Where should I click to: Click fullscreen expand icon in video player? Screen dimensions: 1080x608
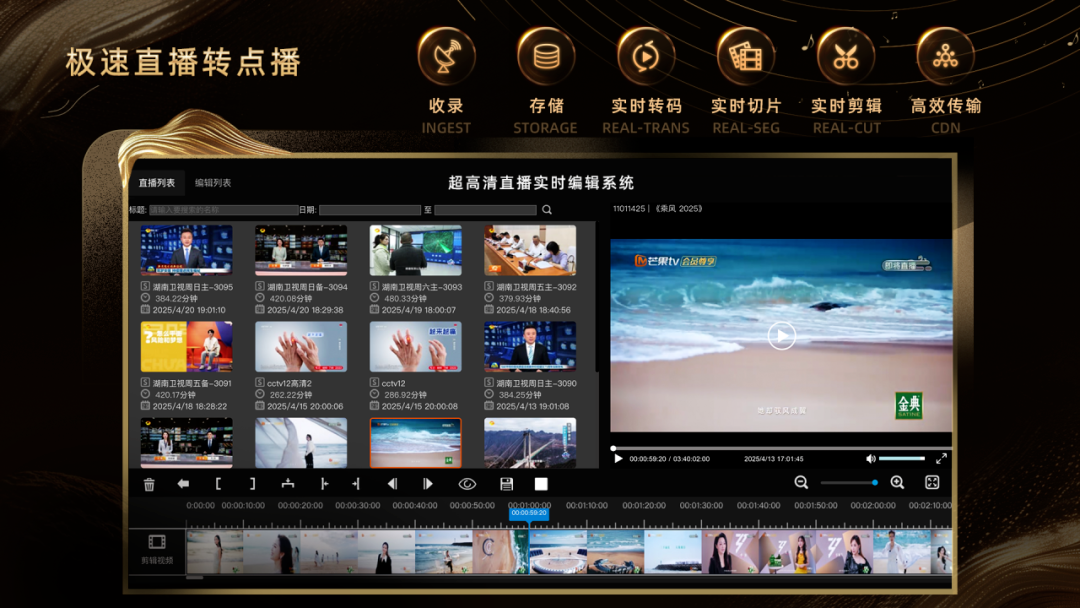(941, 458)
